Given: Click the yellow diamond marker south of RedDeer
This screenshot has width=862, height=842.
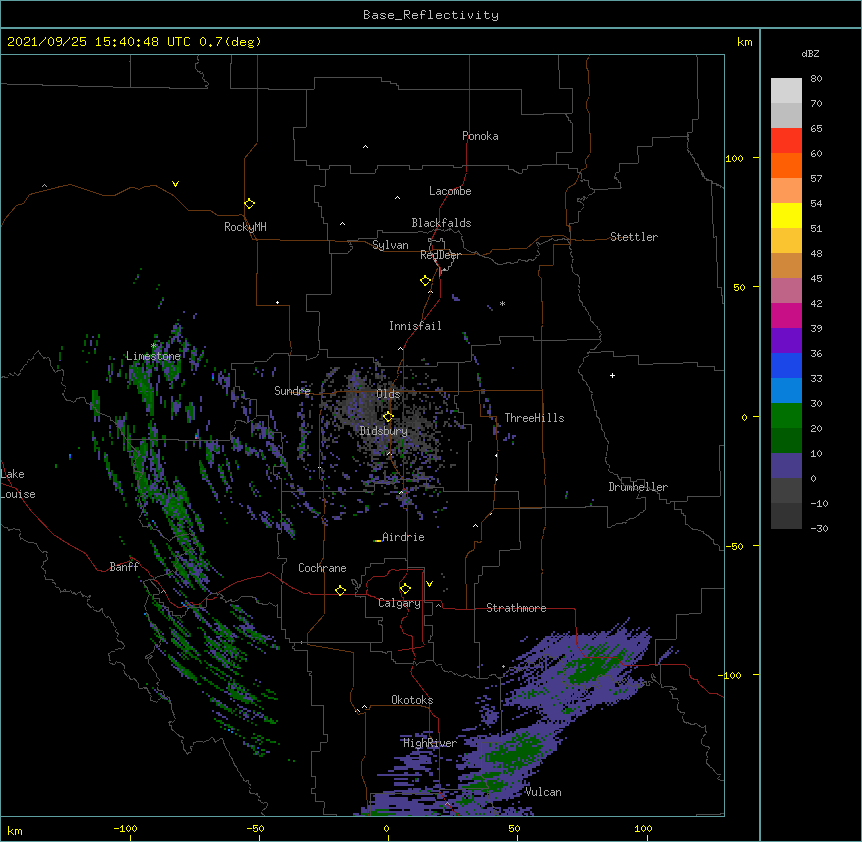Looking at the screenshot, I should [426, 281].
